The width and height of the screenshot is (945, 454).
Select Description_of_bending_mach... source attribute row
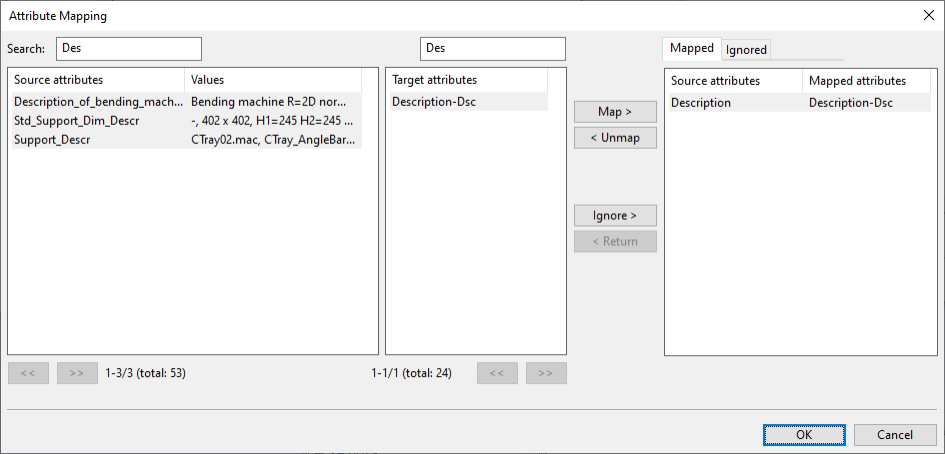98,102
